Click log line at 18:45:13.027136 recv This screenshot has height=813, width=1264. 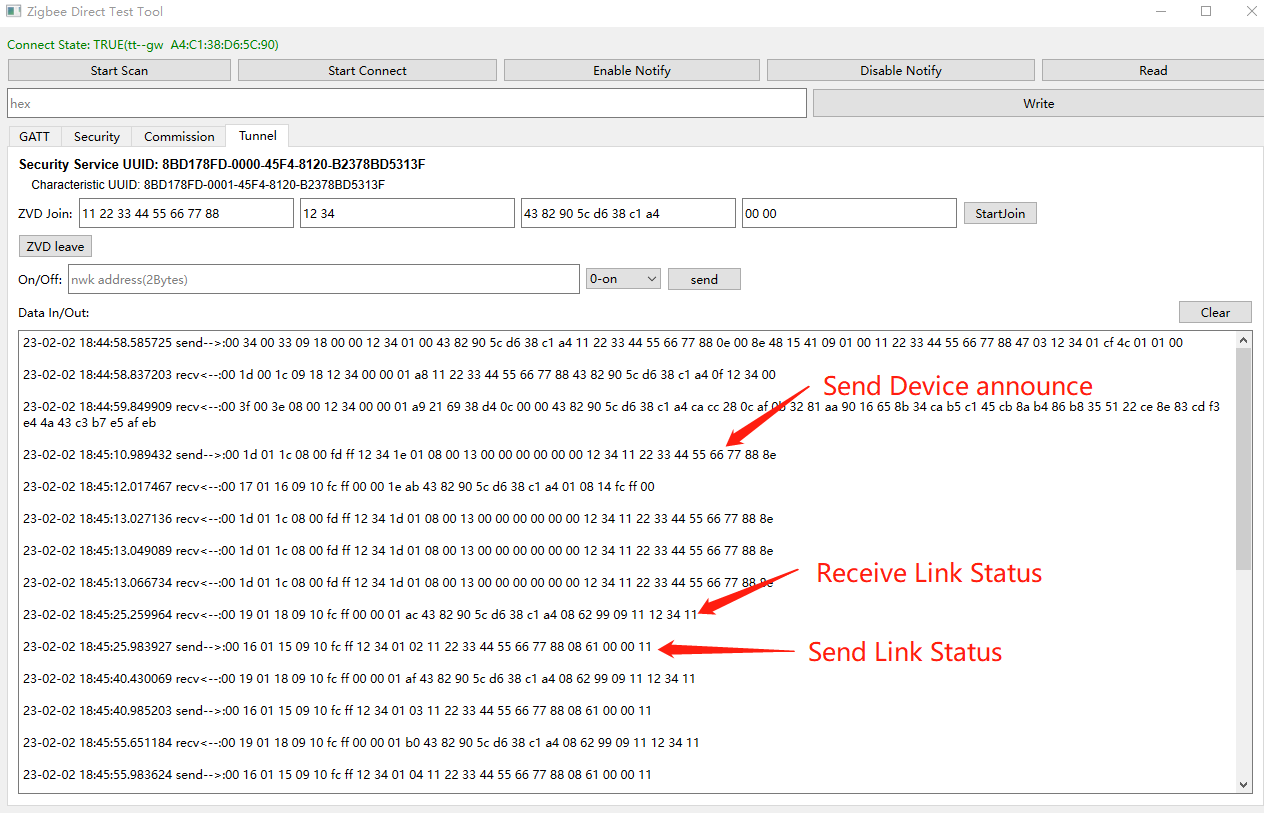(x=398, y=518)
